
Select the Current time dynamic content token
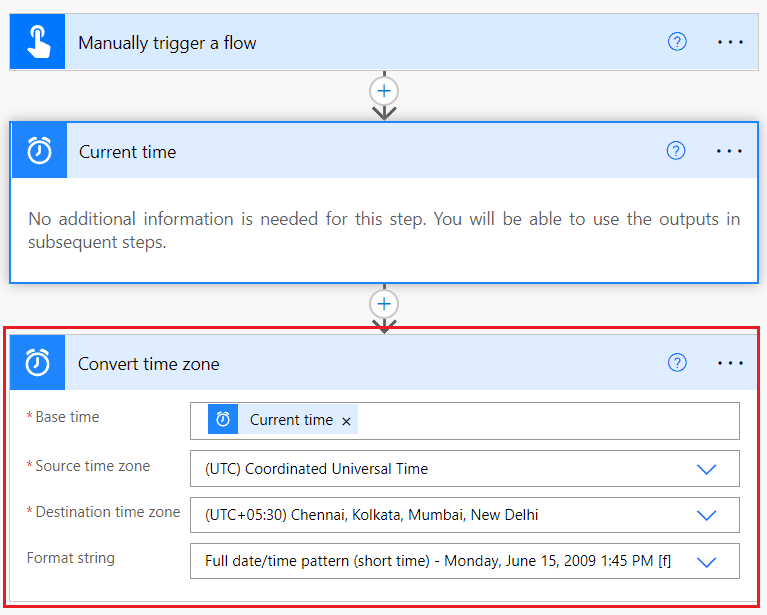click(x=283, y=419)
